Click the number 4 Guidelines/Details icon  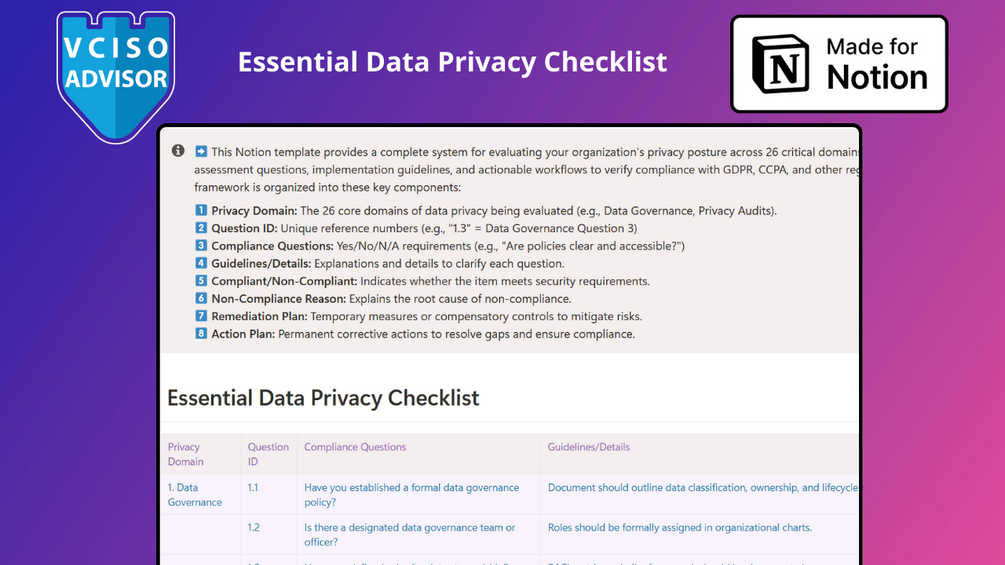coord(201,264)
